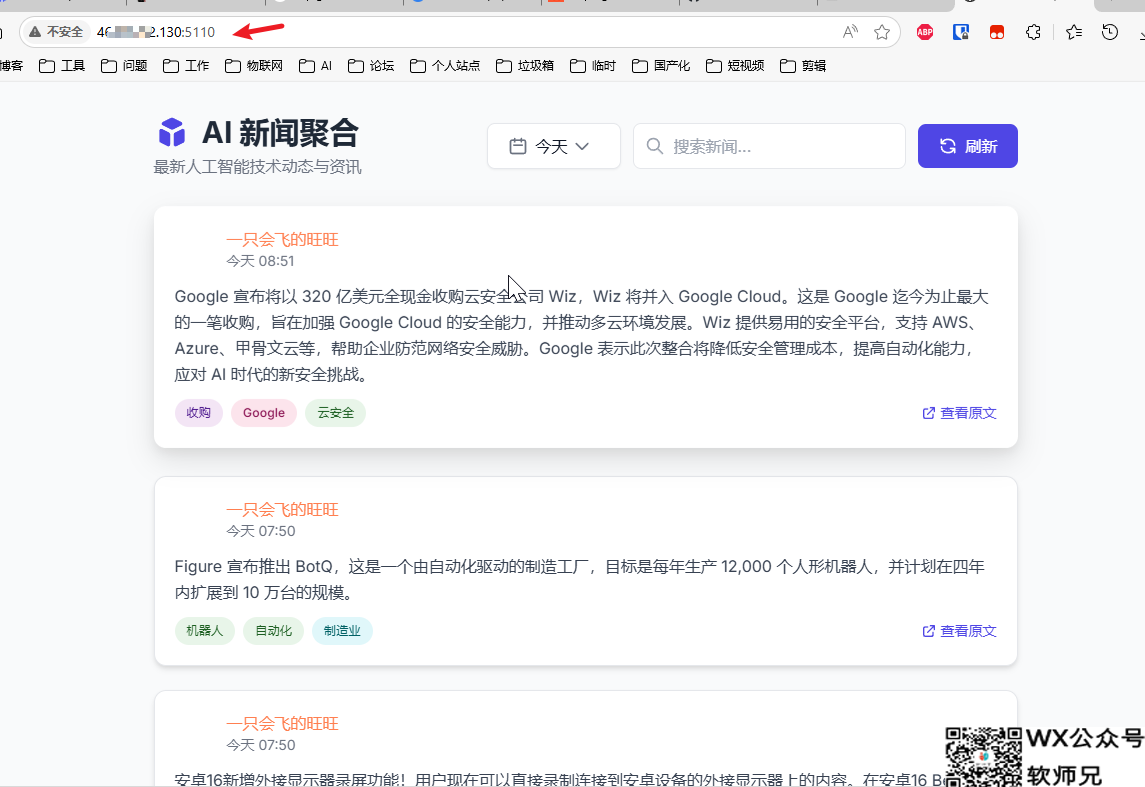Click the AI 新闻聚合 page title
The height and width of the screenshot is (787, 1145).
[280, 133]
